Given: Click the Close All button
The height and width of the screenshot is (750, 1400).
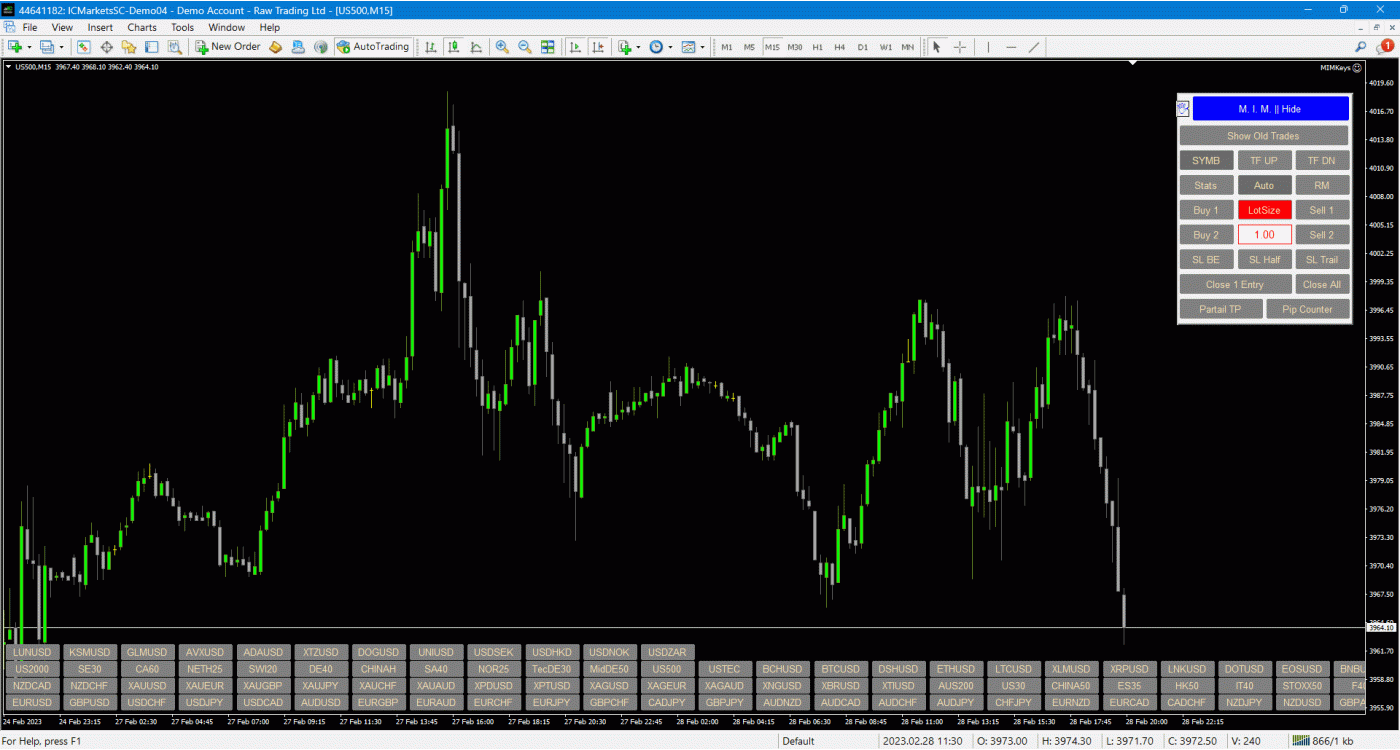Looking at the screenshot, I should click(x=1321, y=285).
